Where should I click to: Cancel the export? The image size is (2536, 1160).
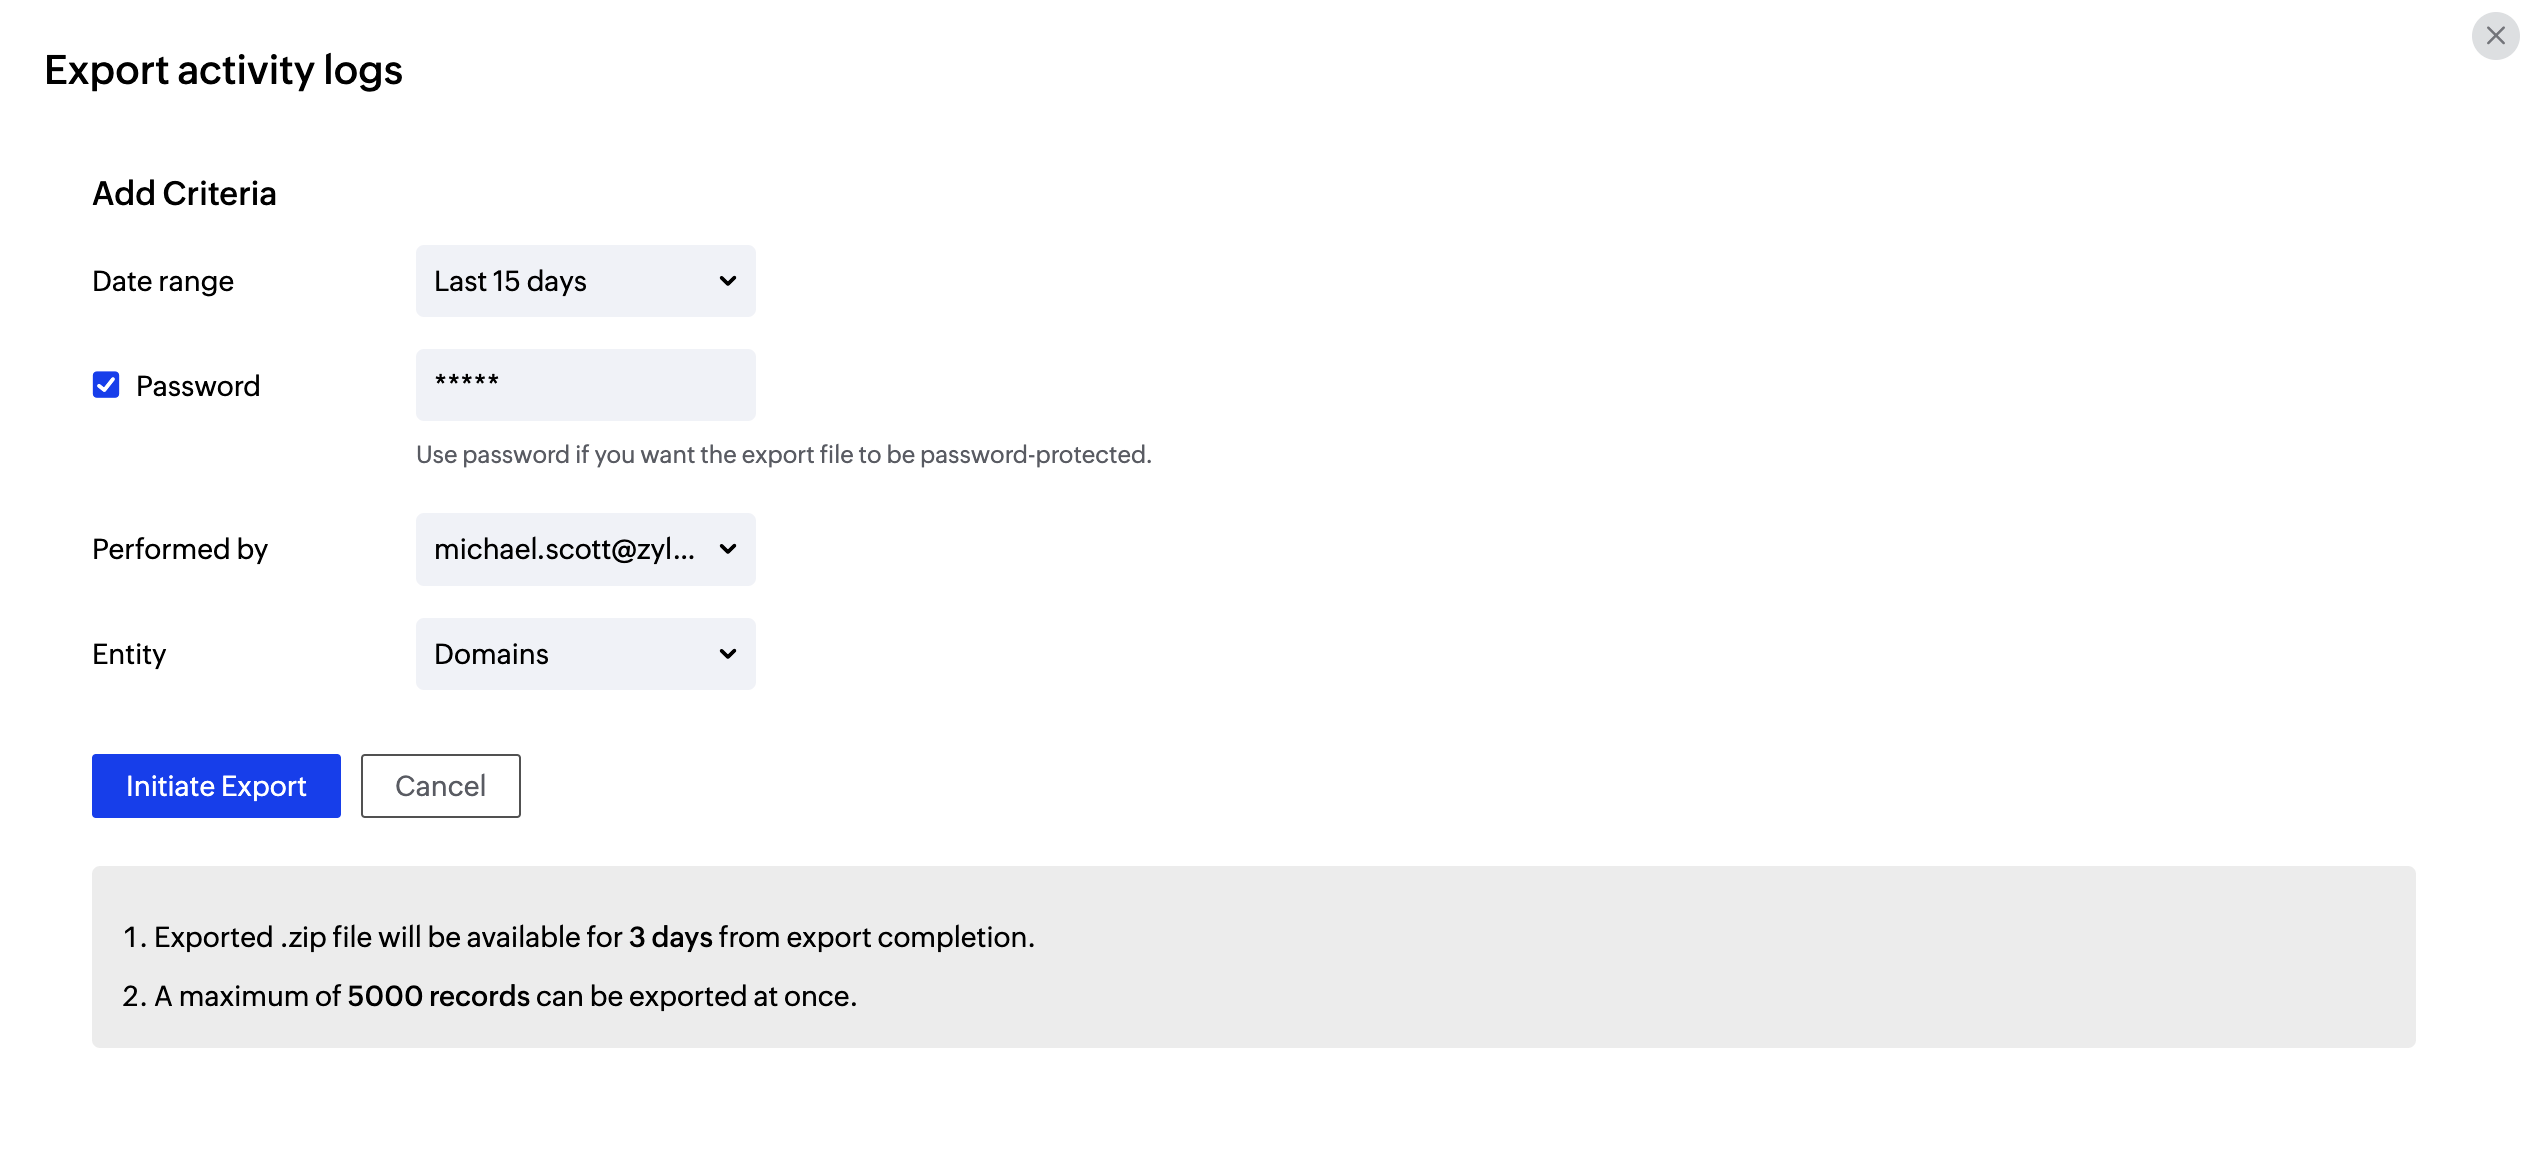click(440, 786)
